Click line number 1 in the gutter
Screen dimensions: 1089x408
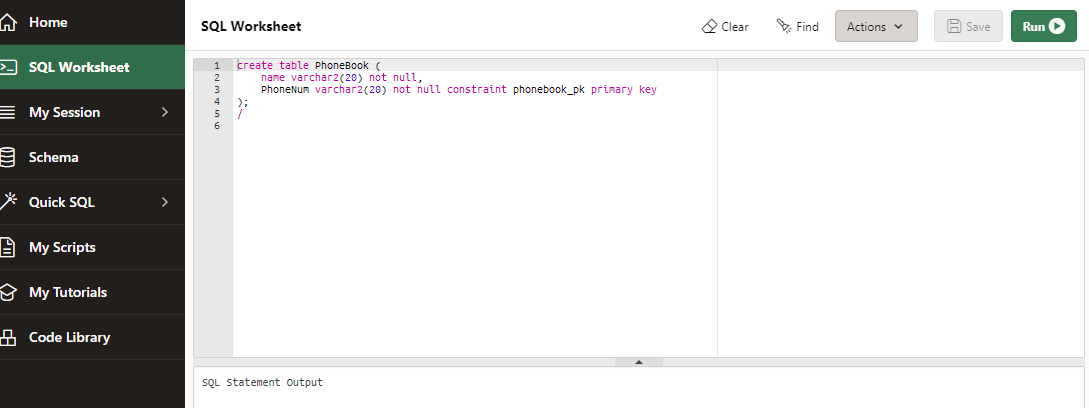[217, 65]
